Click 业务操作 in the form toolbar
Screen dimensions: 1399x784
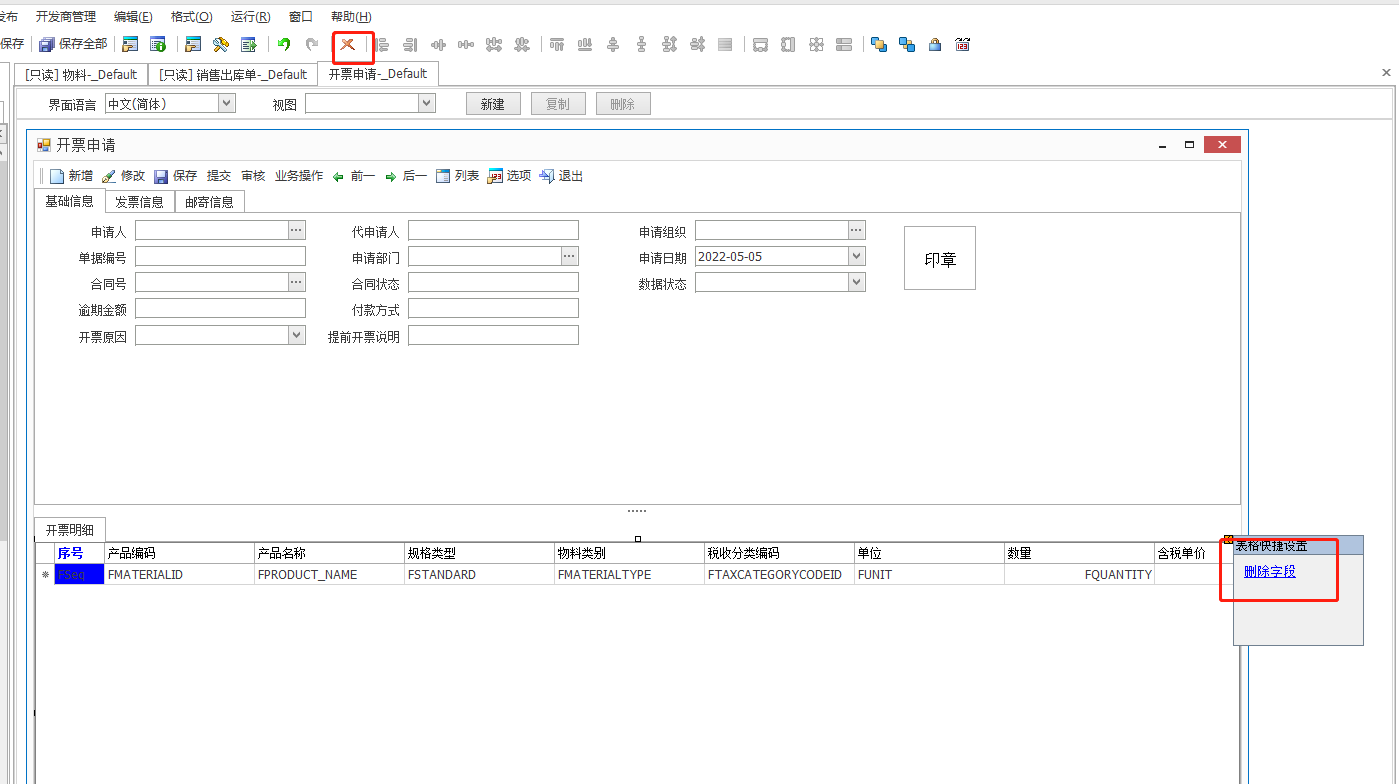(x=299, y=176)
